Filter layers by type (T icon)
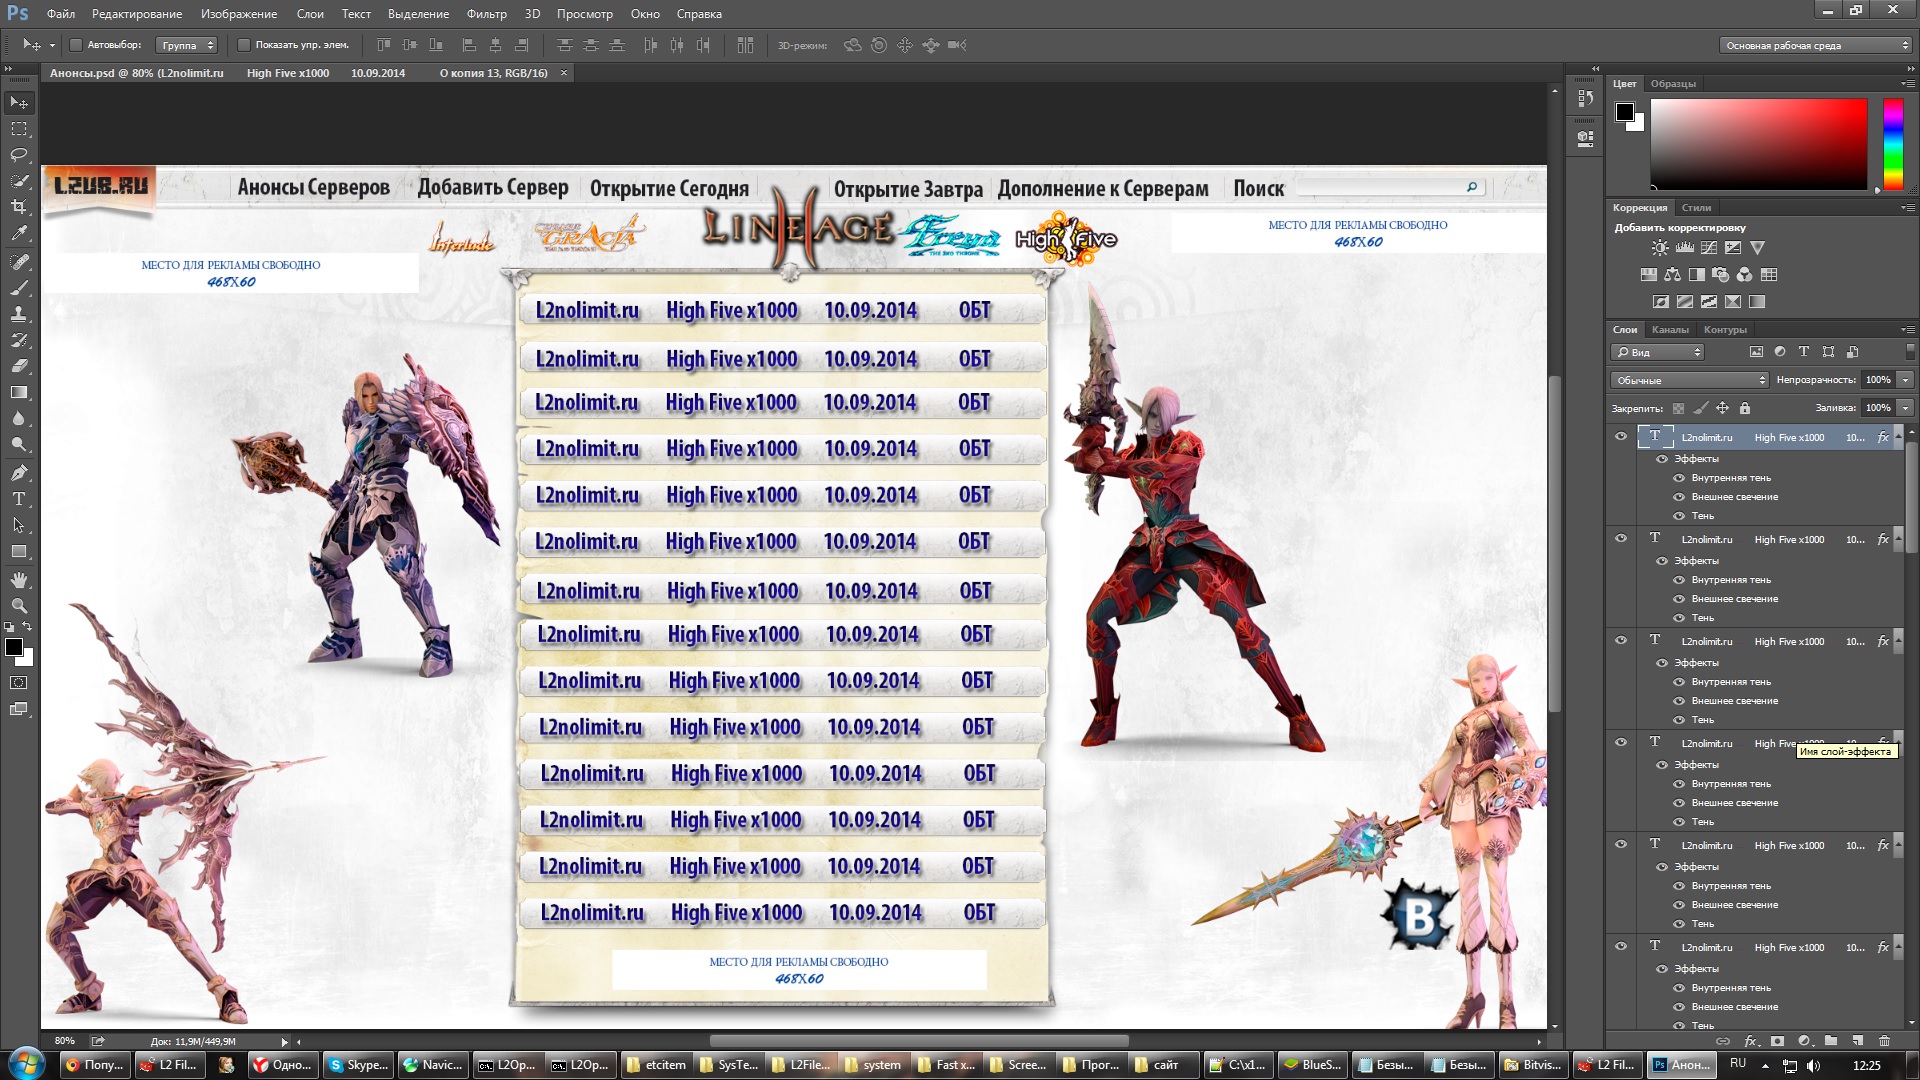Viewport: 1920px width, 1080px height. [x=1804, y=352]
